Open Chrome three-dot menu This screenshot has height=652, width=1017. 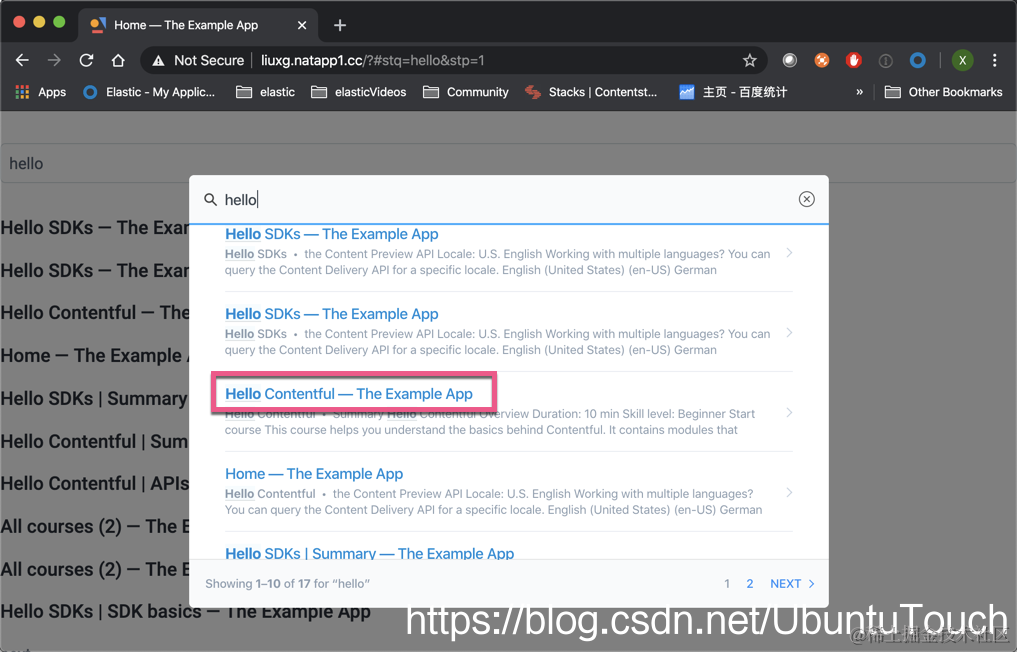[994, 60]
